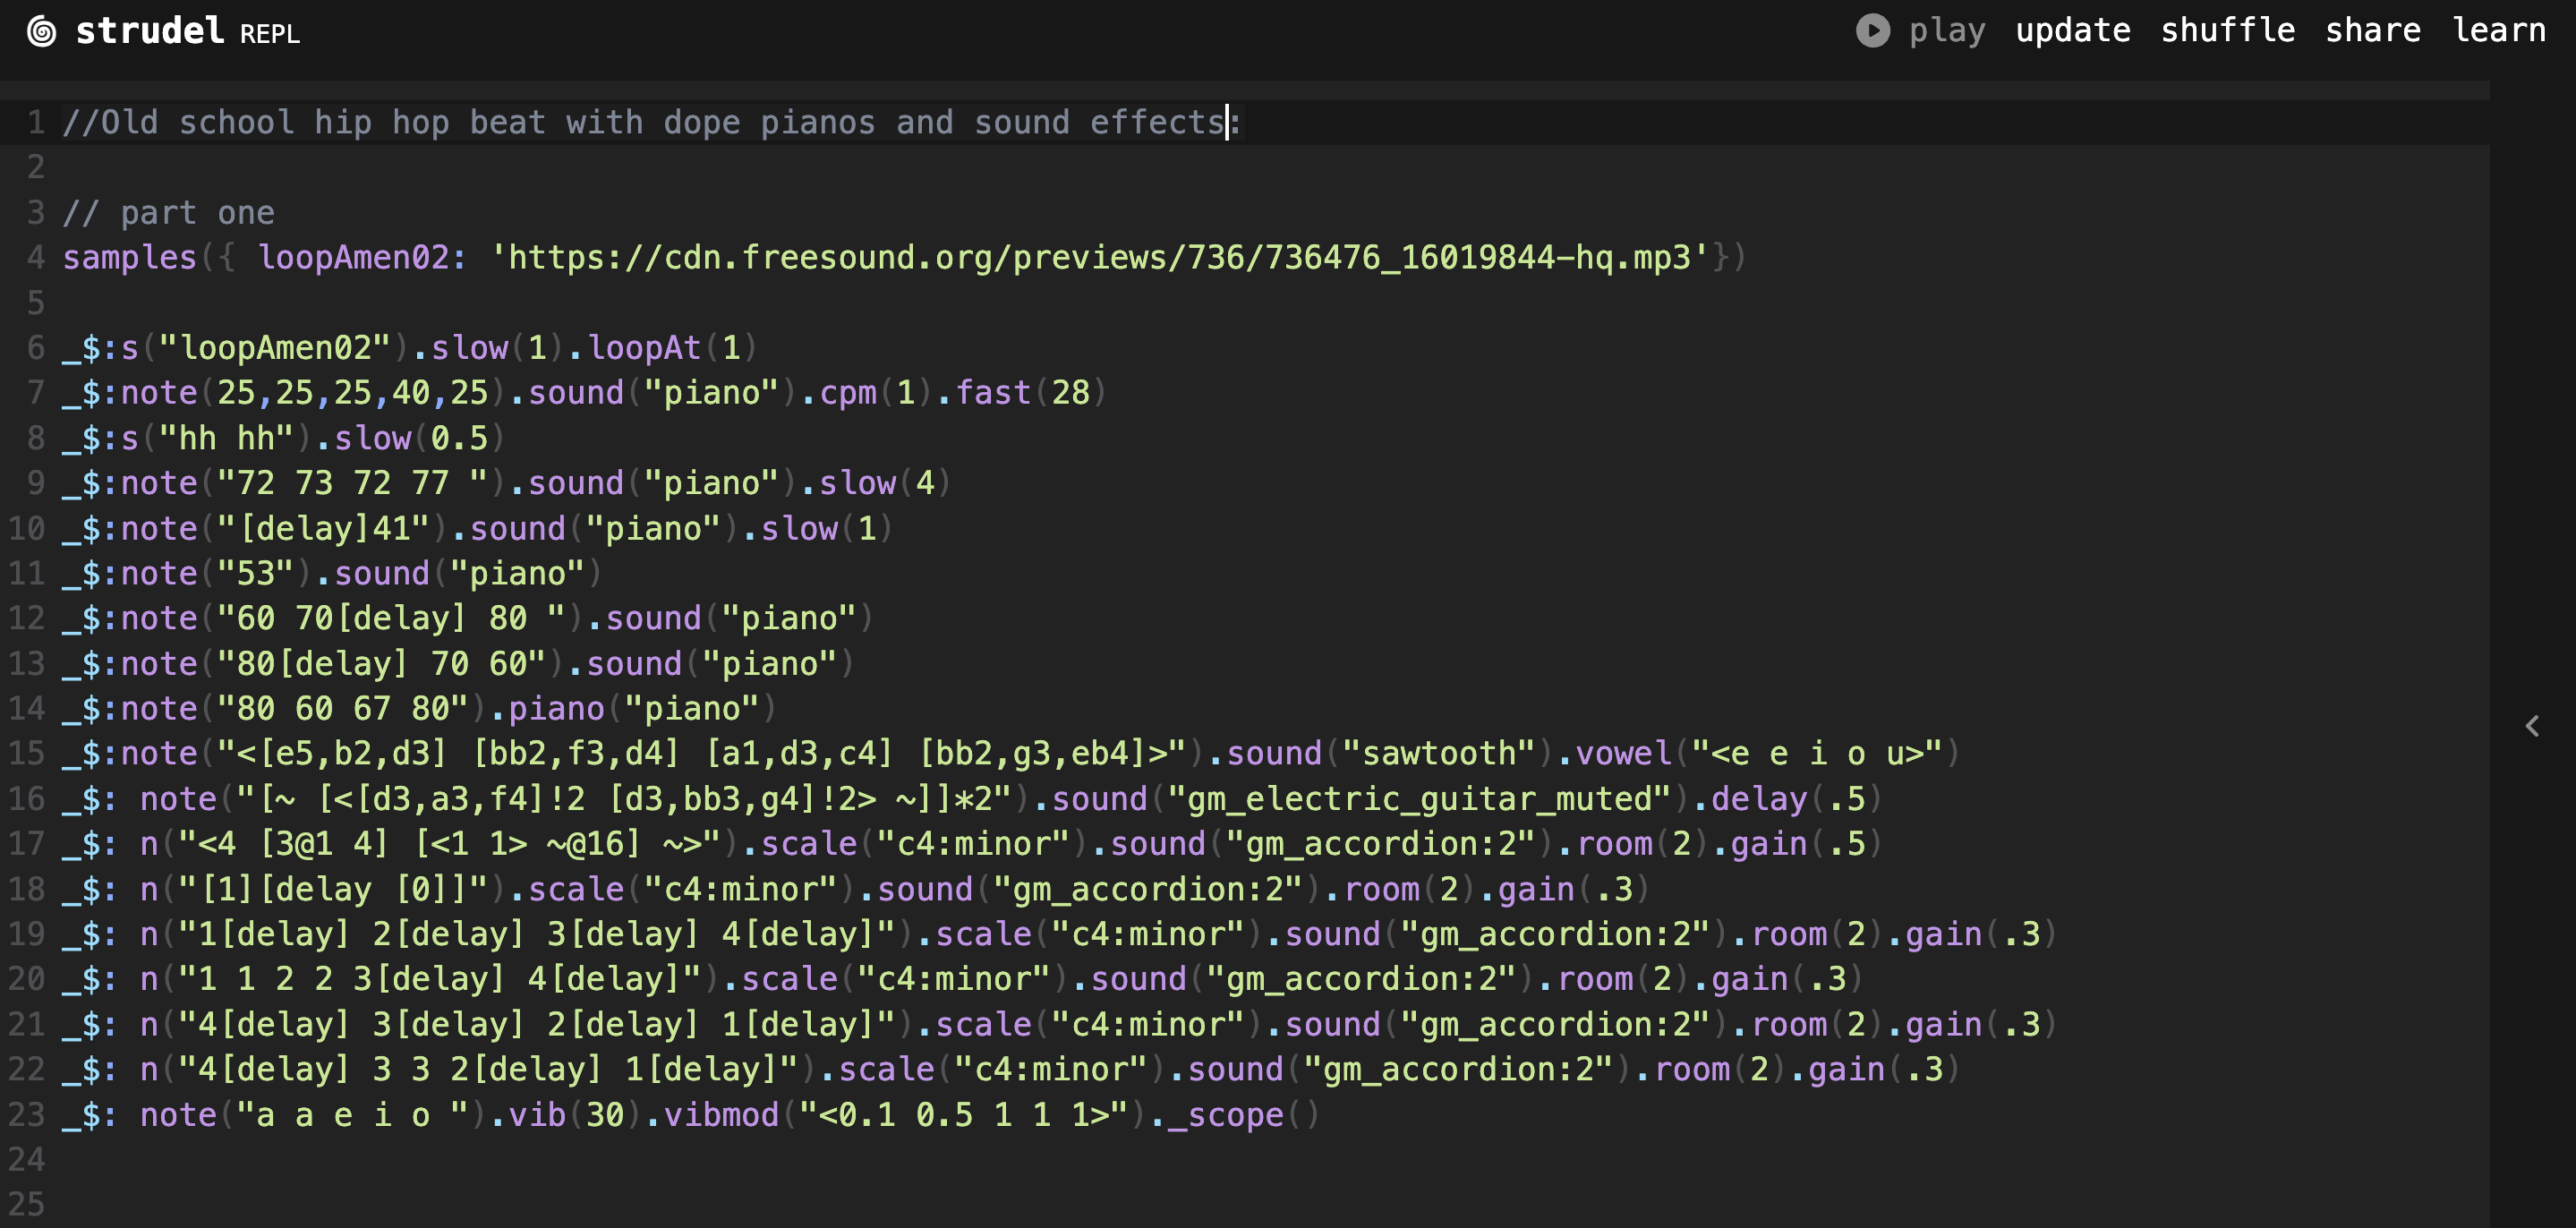Open the learn link
Image resolution: width=2576 pixels, height=1228 pixels.
pyautogui.click(x=2498, y=30)
